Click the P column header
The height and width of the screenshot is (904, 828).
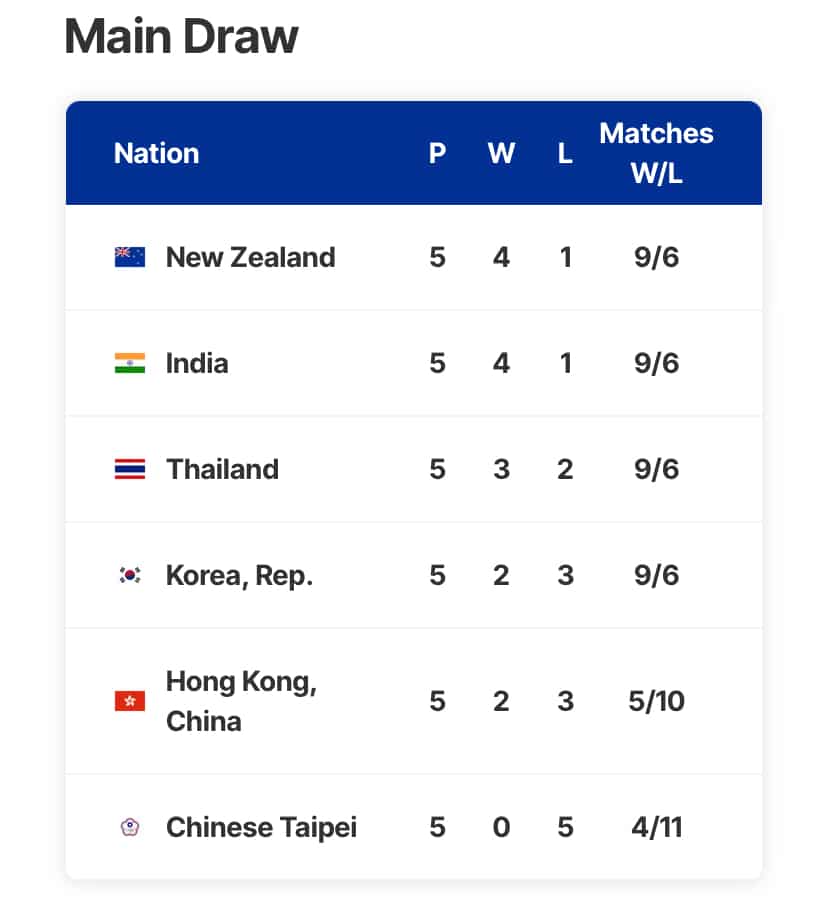pyautogui.click(x=437, y=153)
